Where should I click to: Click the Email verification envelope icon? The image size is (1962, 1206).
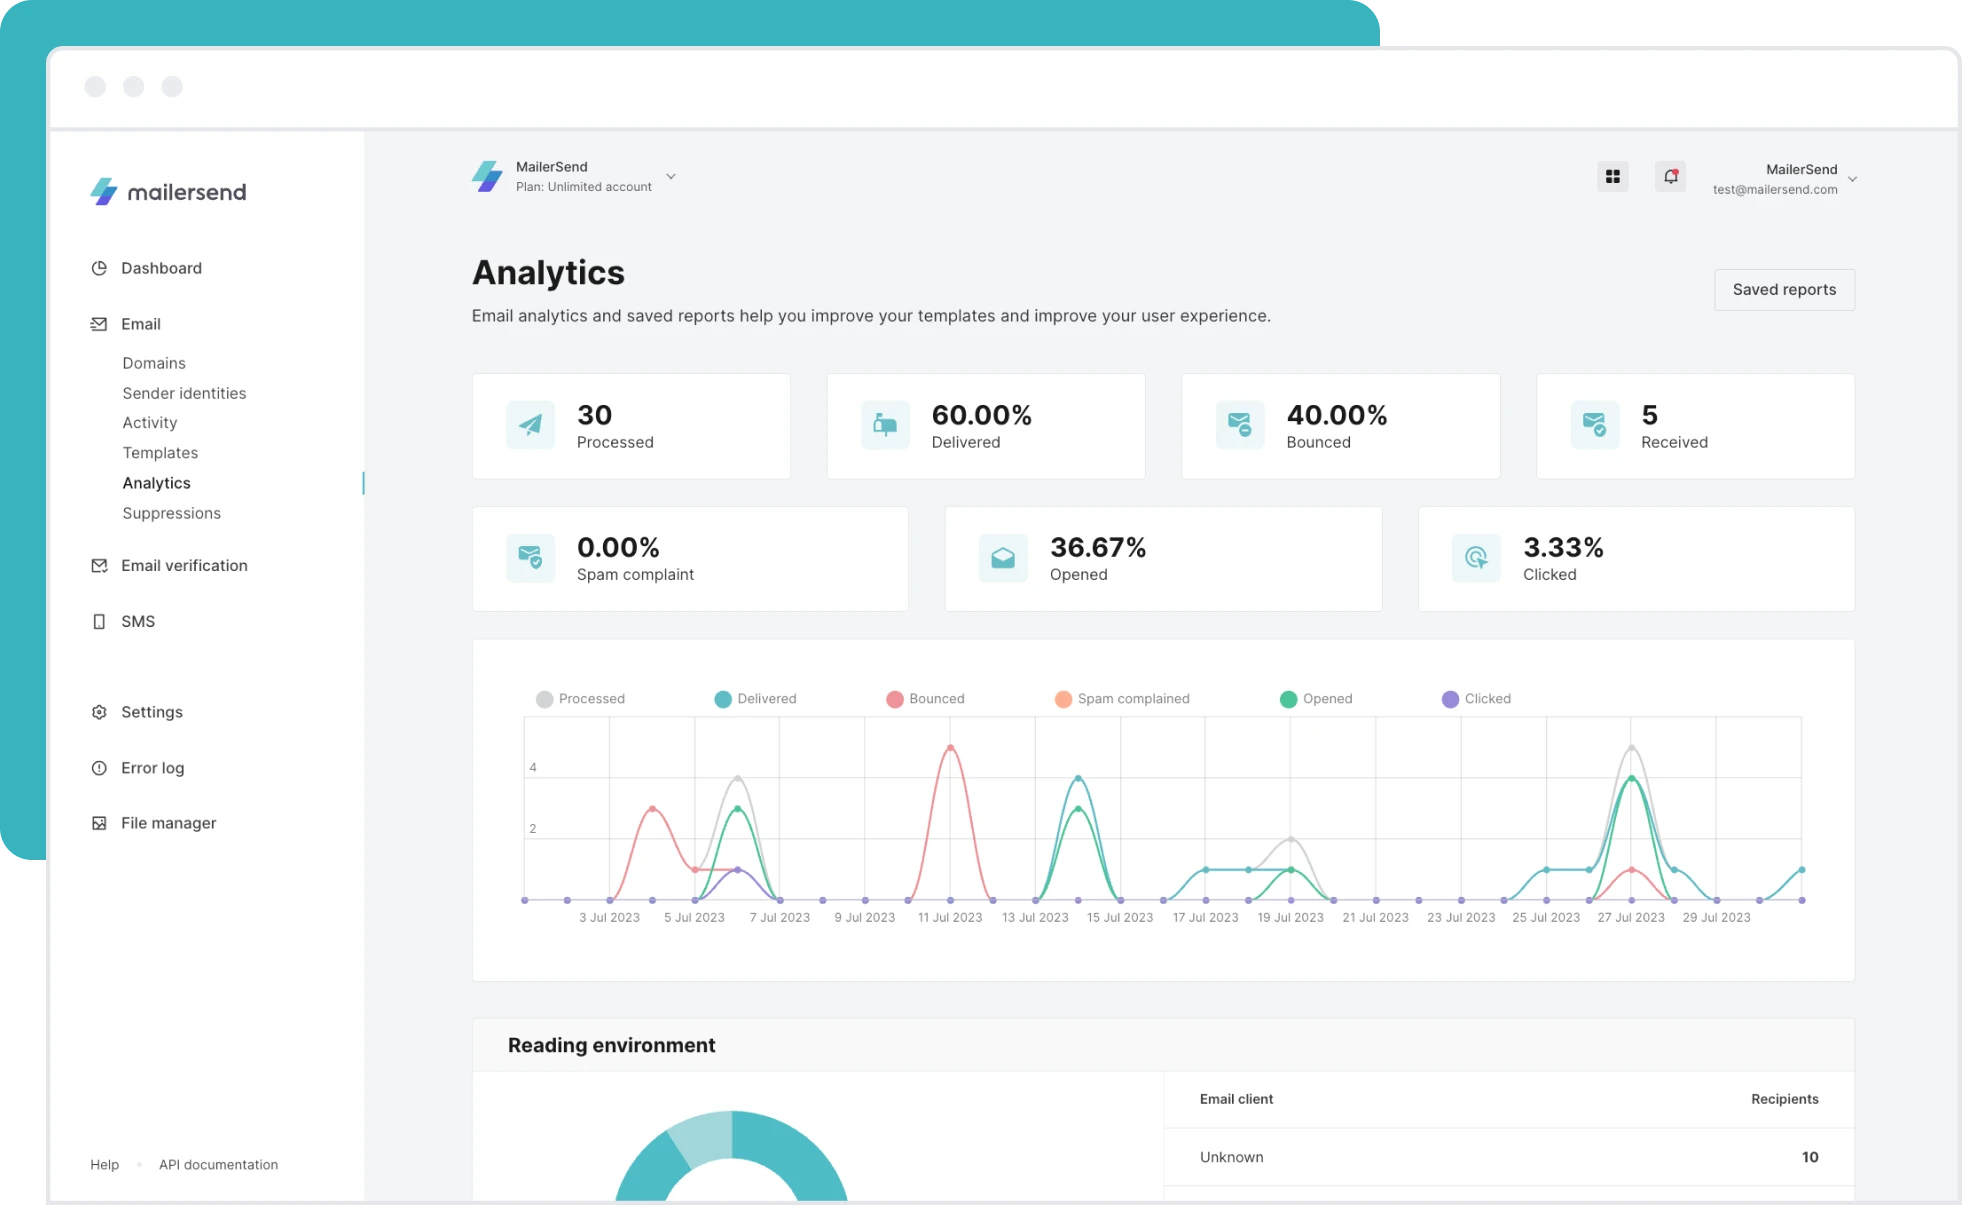tap(99, 566)
